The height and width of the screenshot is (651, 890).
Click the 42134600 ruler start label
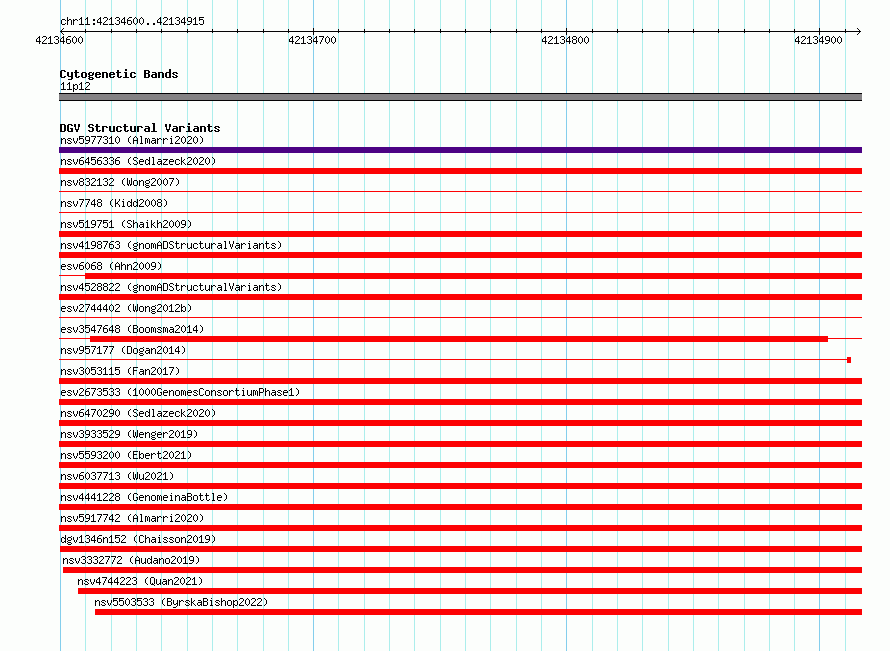pyautogui.click(x=59, y=40)
